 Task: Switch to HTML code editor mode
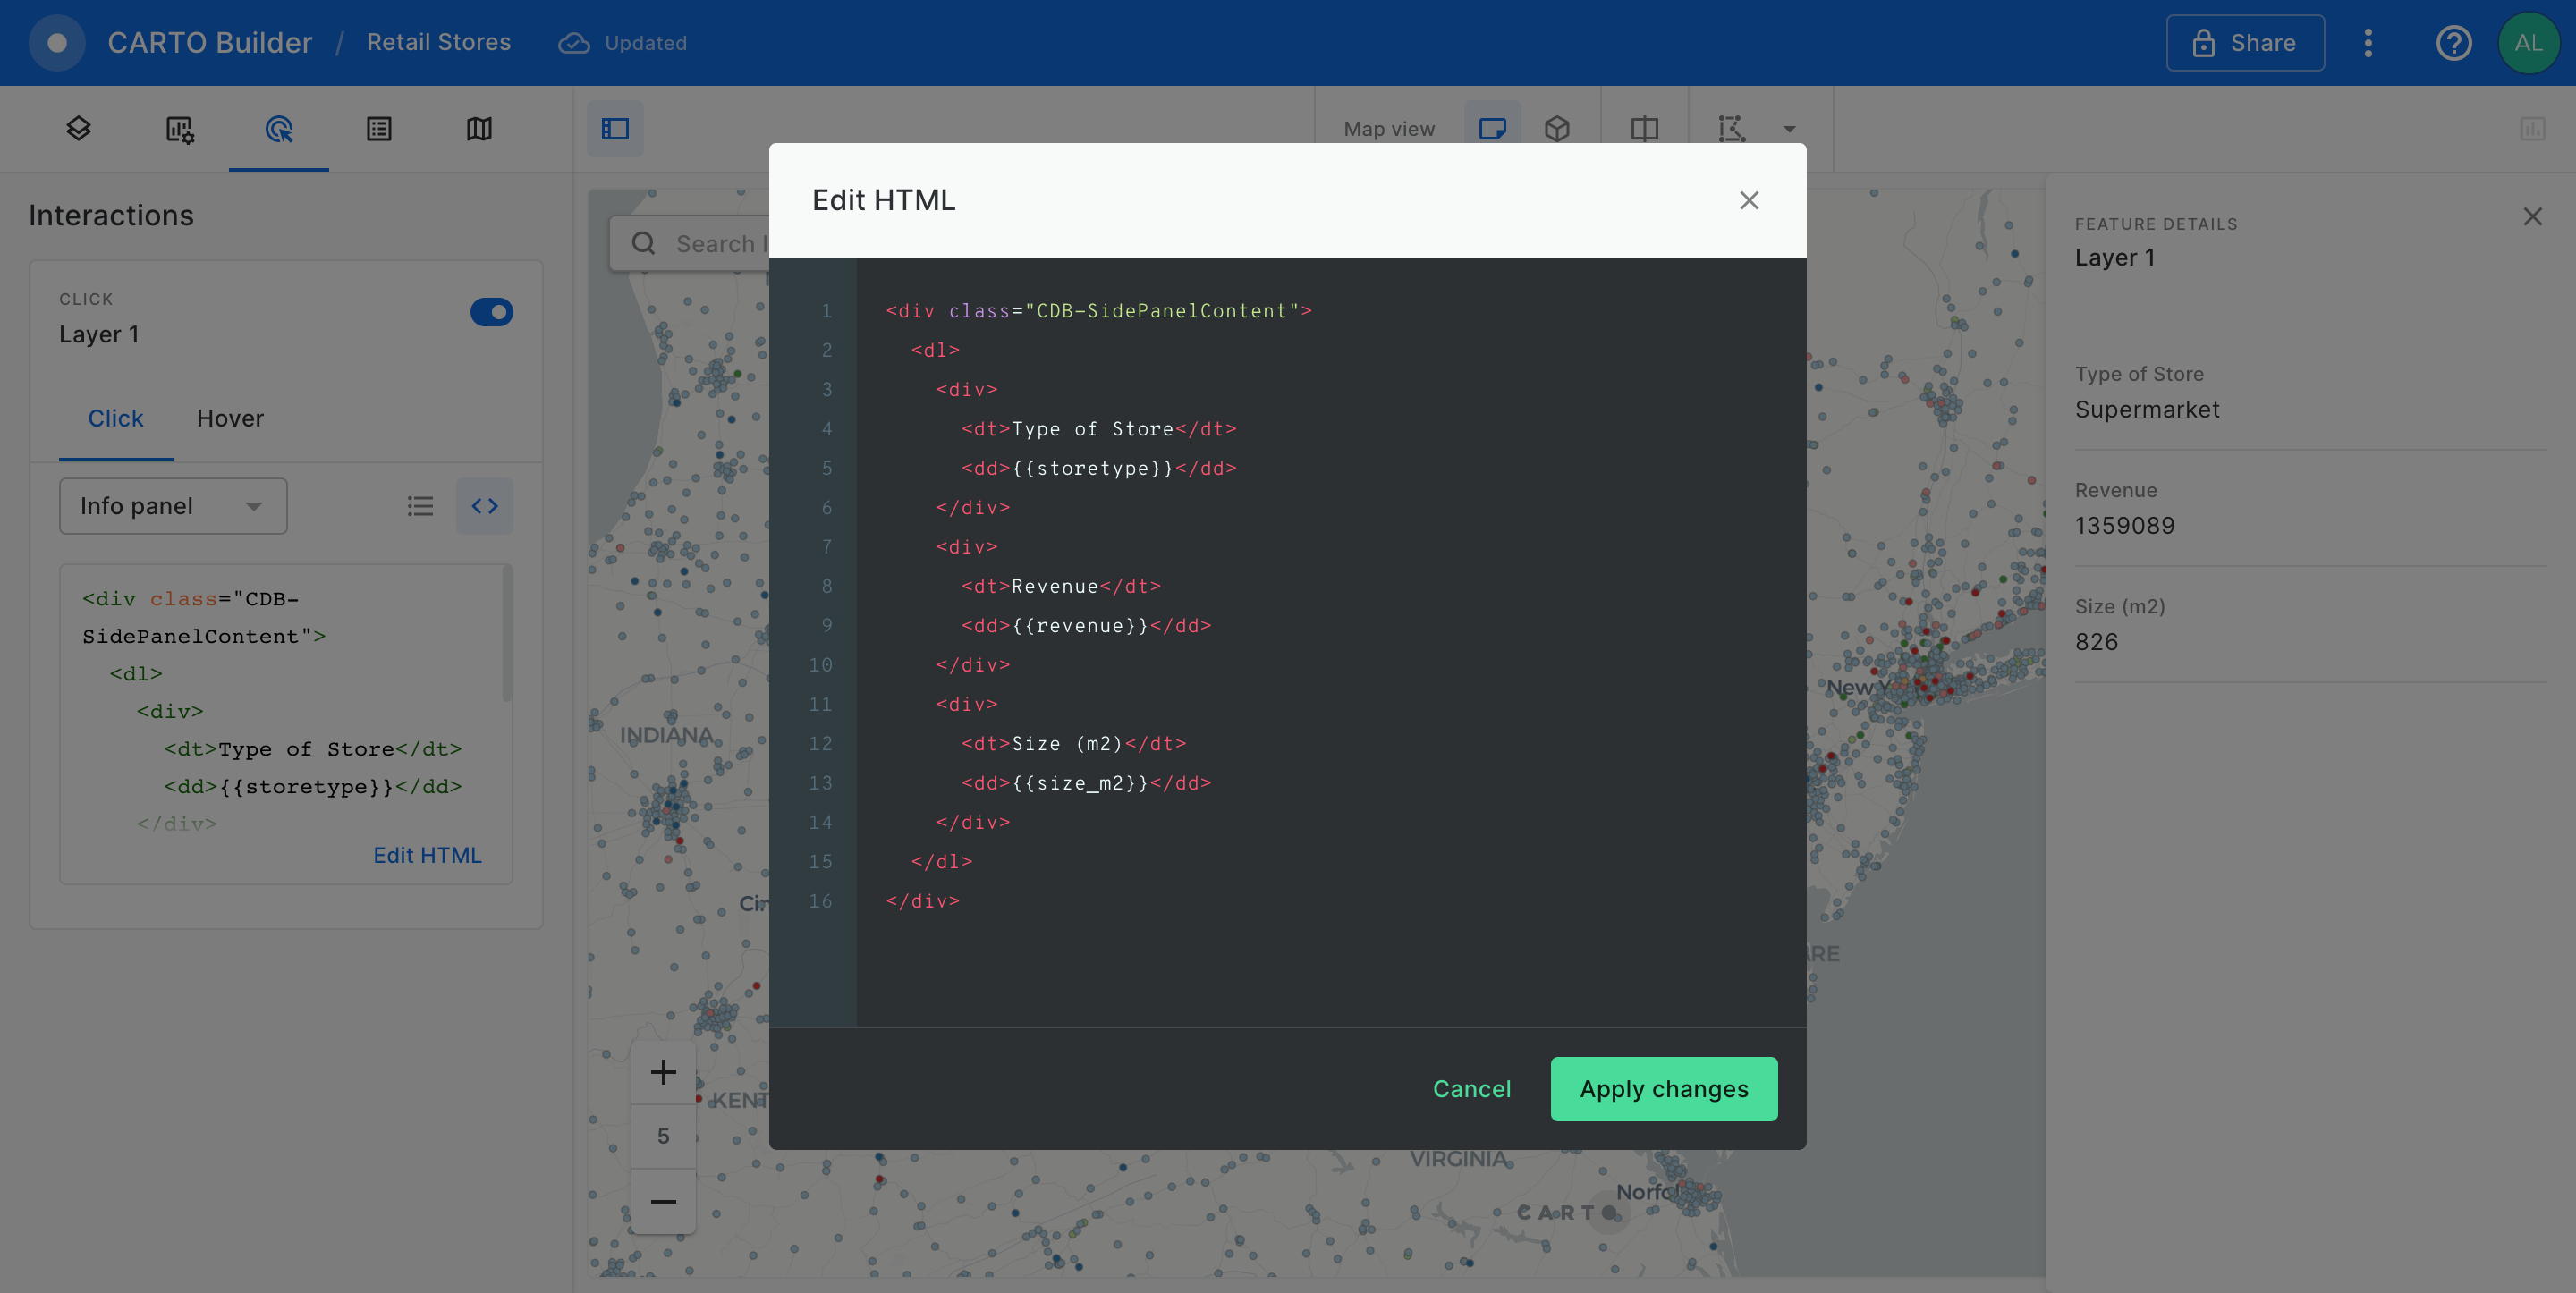(485, 506)
